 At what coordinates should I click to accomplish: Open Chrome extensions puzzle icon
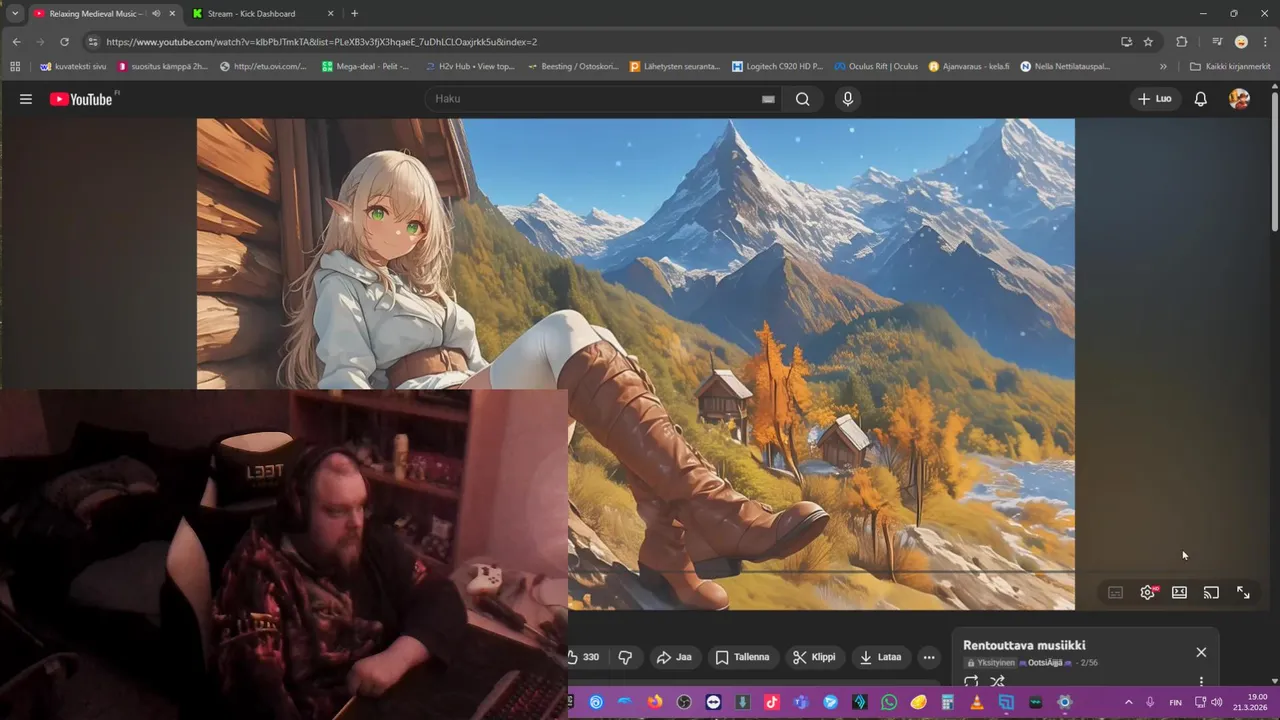1181,42
